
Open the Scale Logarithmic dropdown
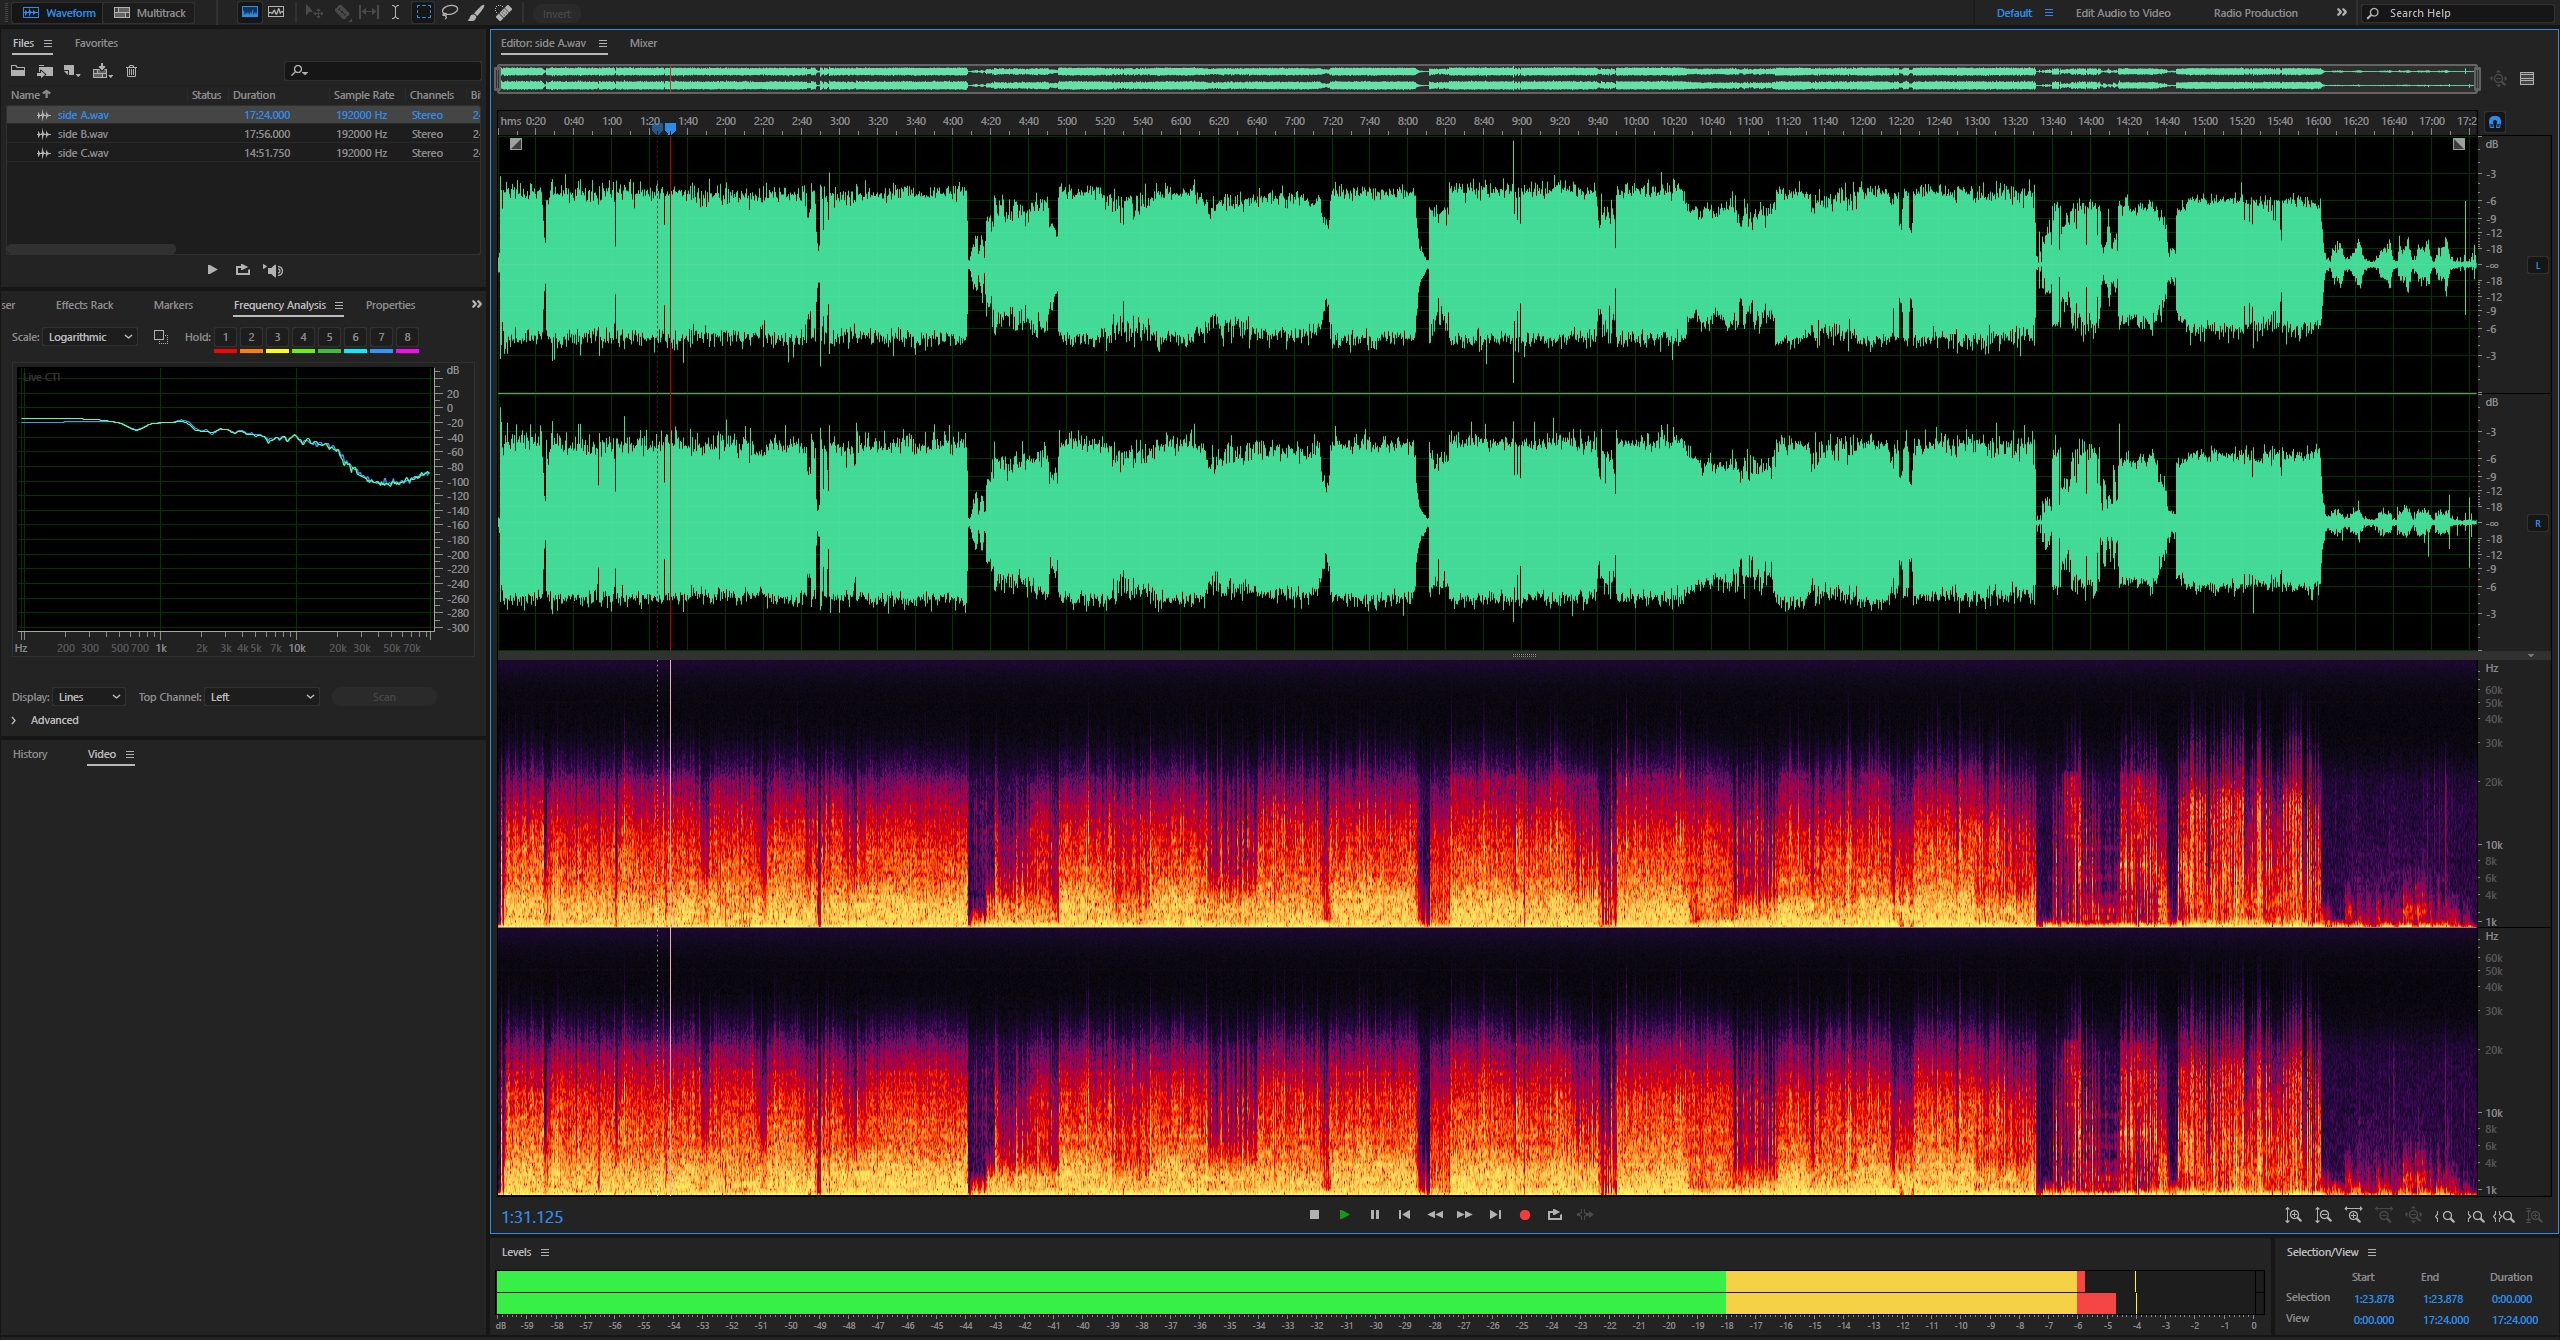(x=89, y=337)
